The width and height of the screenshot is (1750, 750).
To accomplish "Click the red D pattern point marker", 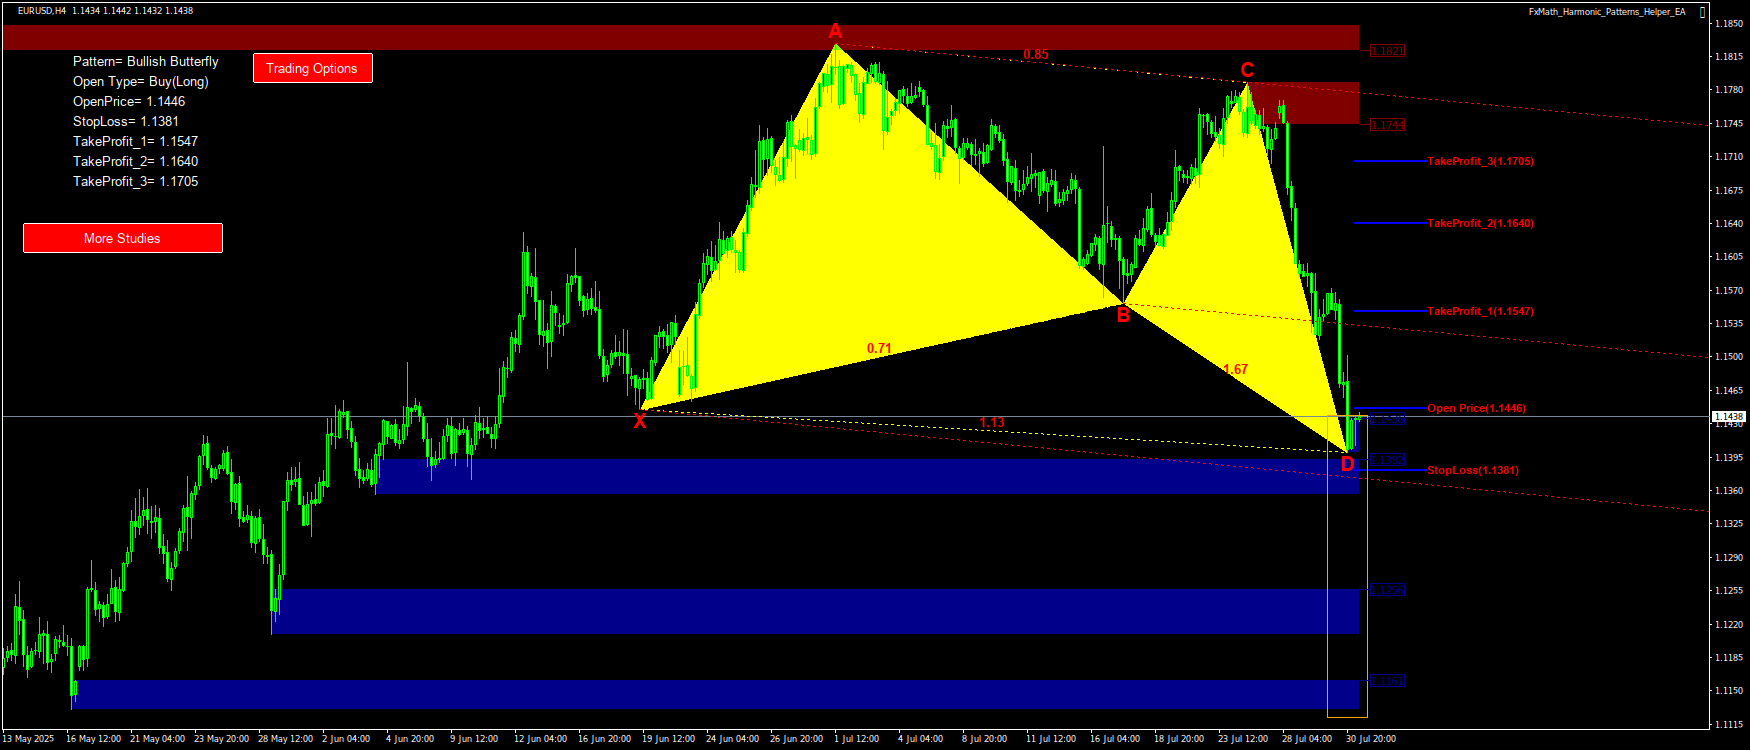I will [x=1347, y=464].
